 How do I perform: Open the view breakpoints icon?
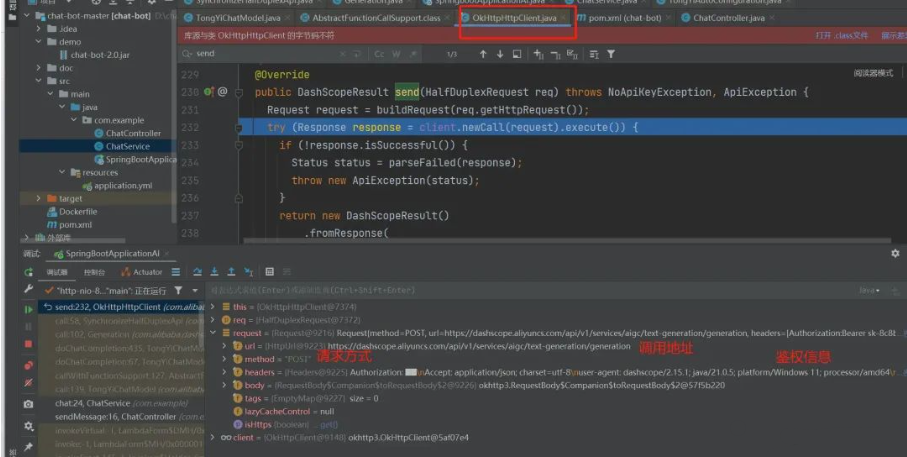click(28, 365)
